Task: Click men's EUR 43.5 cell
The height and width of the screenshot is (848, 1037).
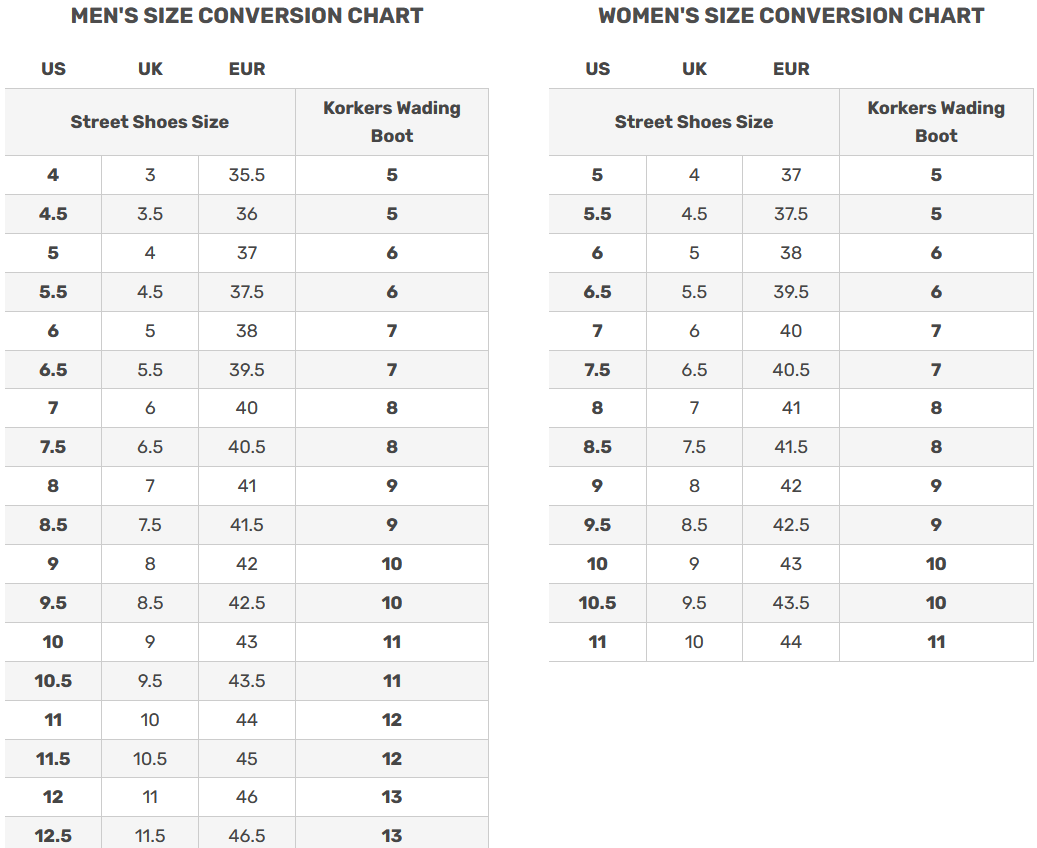Action: 247,681
